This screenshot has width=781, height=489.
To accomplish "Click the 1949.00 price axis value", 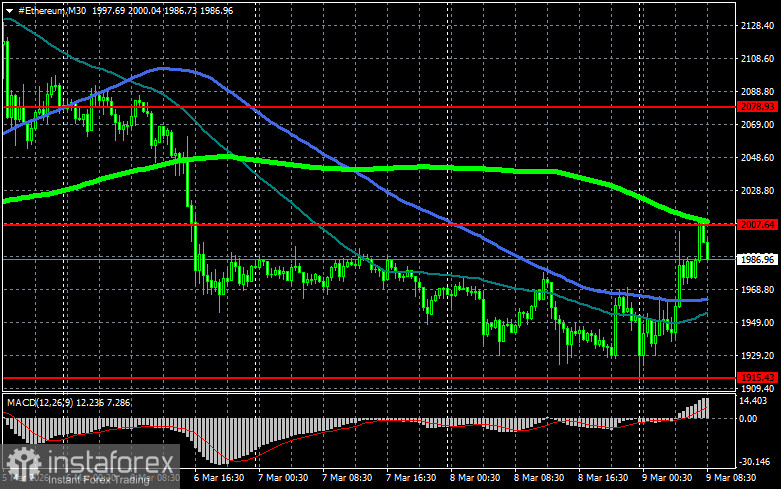I will click(758, 323).
